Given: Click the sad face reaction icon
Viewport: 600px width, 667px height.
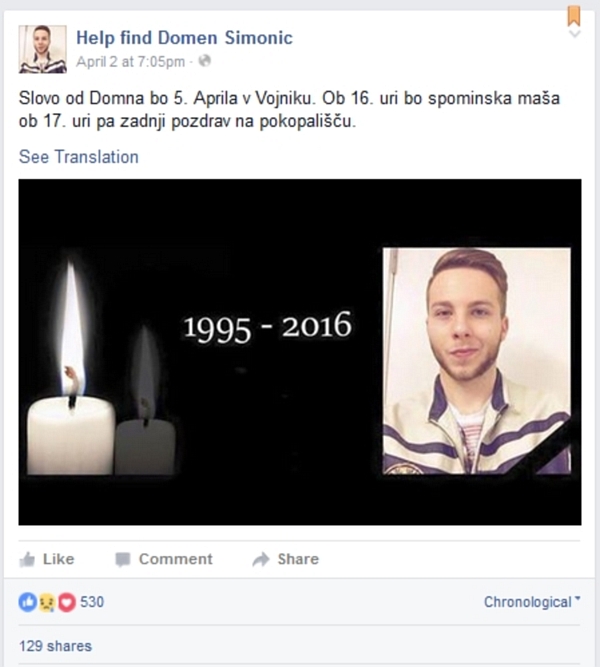Looking at the screenshot, I should click(47, 603).
